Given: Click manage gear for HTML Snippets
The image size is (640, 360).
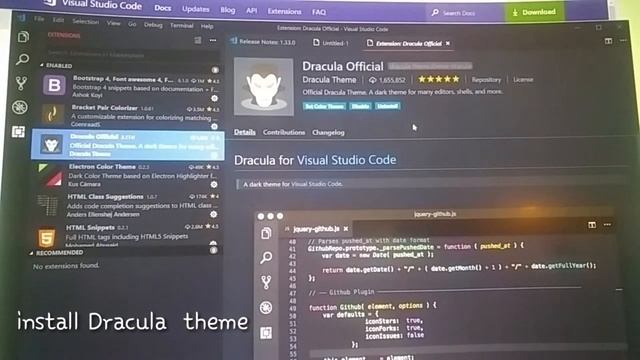Looking at the screenshot, I should (x=213, y=244).
